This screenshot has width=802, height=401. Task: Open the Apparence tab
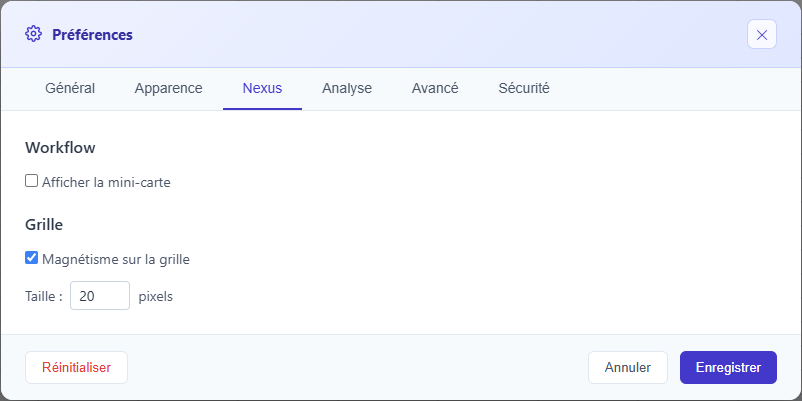(168, 88)
